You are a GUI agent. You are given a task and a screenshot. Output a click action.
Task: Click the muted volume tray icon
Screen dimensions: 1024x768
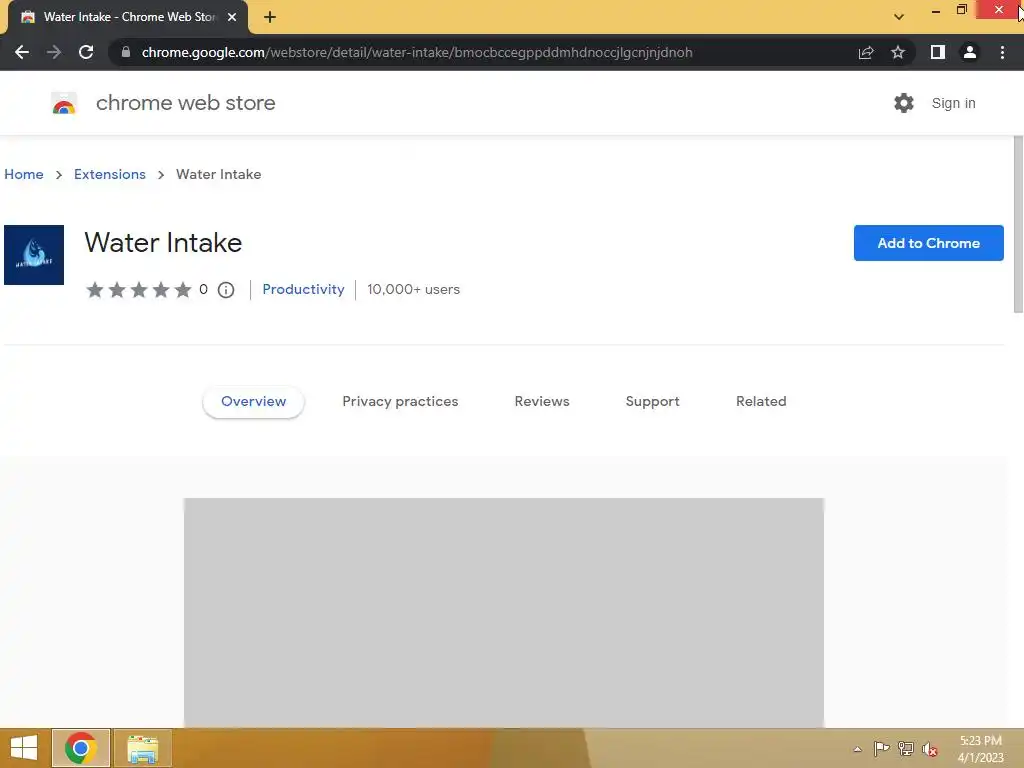pyautogui.click(x=930, y=749)
